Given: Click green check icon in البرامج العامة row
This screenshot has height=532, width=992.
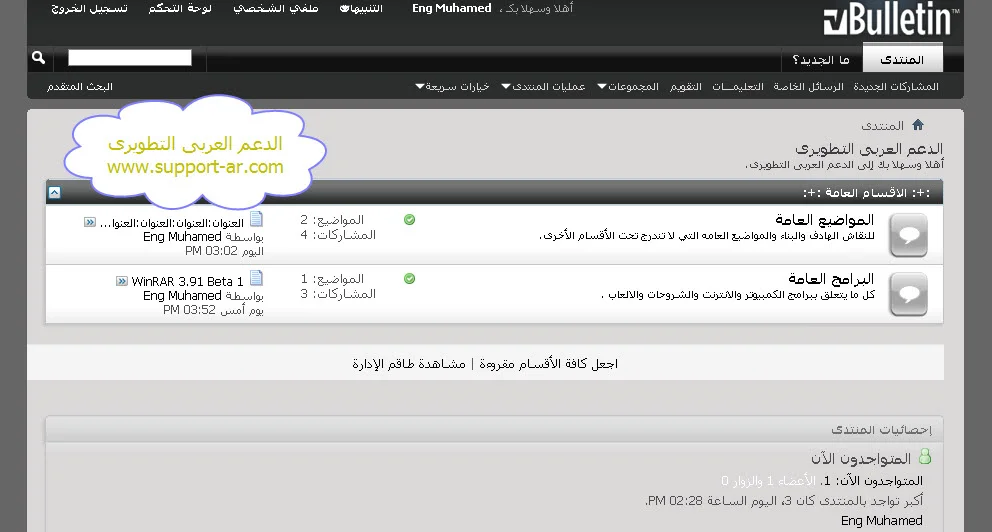Looking at the screenshot, I should 409,279.
